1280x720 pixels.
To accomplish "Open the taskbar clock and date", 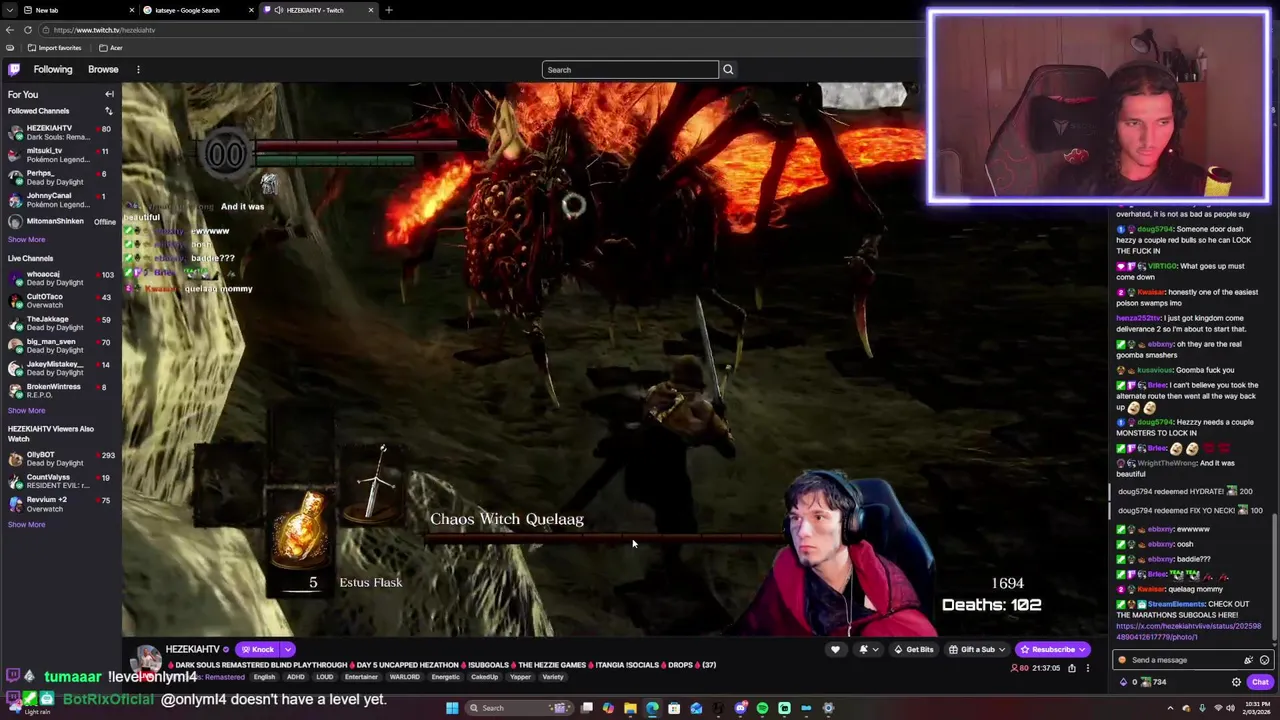I will [x=1255, y=708].
